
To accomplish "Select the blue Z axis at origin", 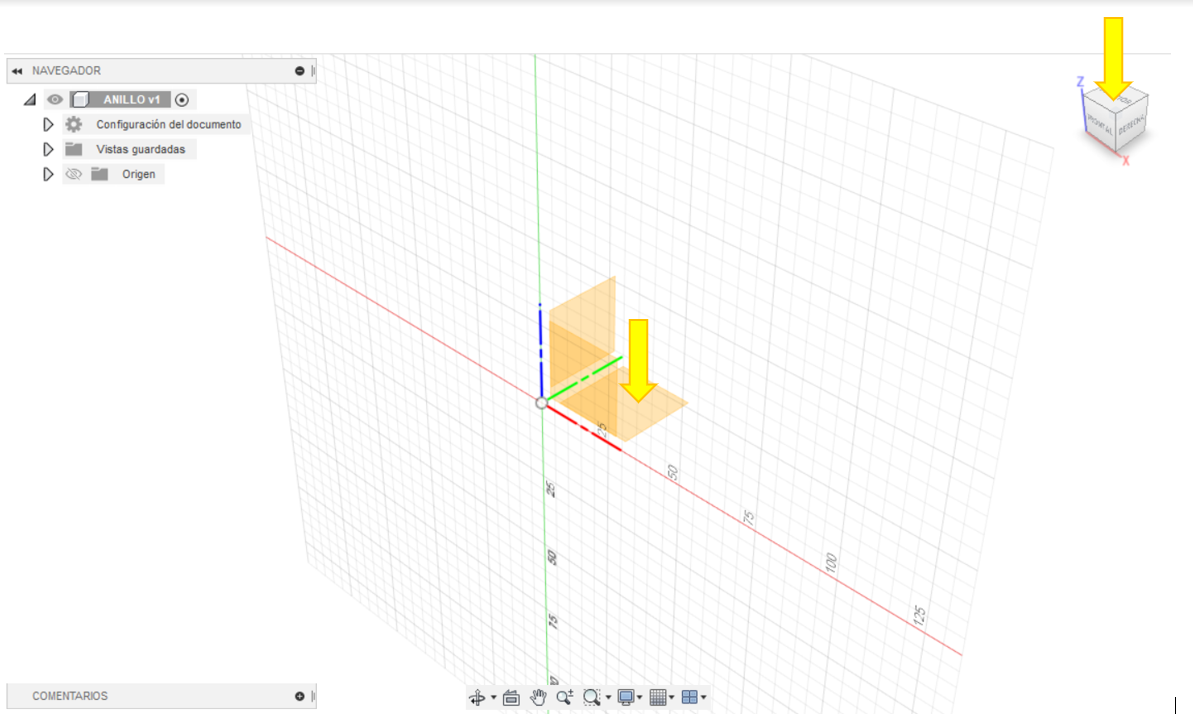I will (541, 350).
